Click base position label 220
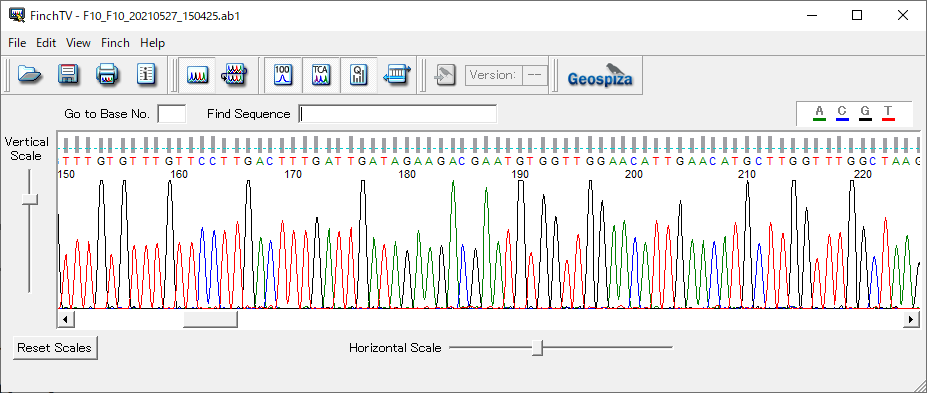927x393 pixels. coord(863,174)
